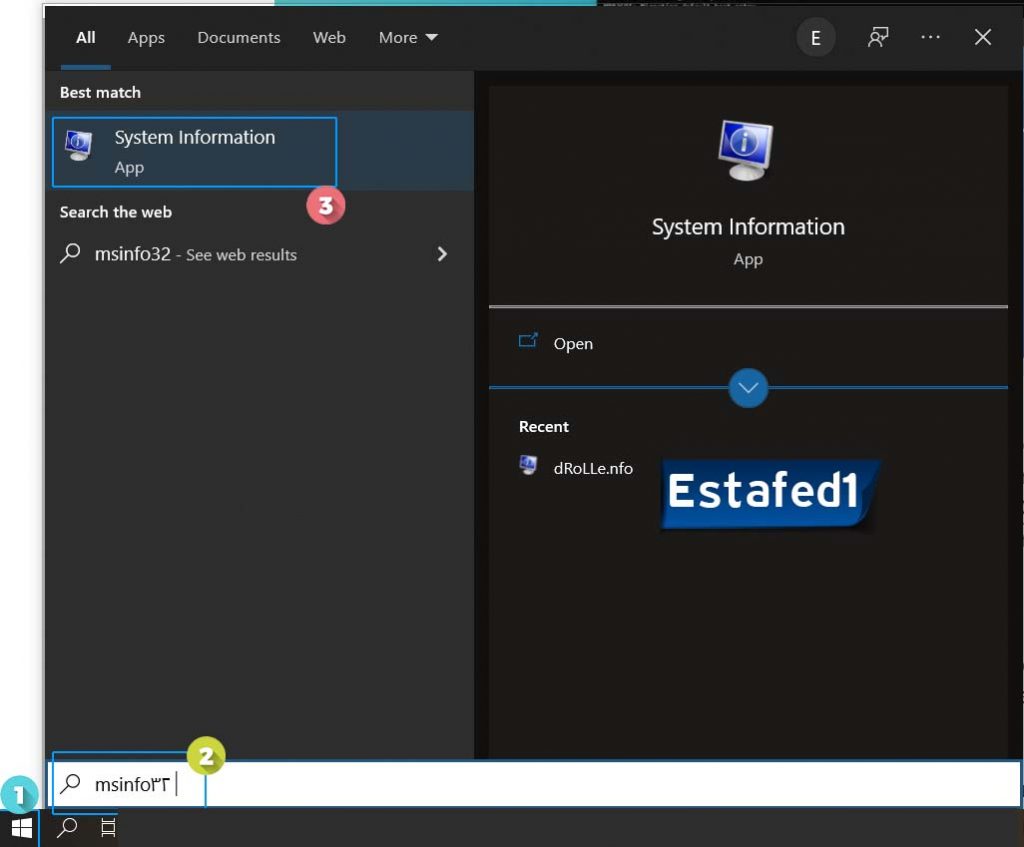Viewport: 1024px width, 847px height.
Task: Switch to the Documents tab
Action: pos(238,37)
